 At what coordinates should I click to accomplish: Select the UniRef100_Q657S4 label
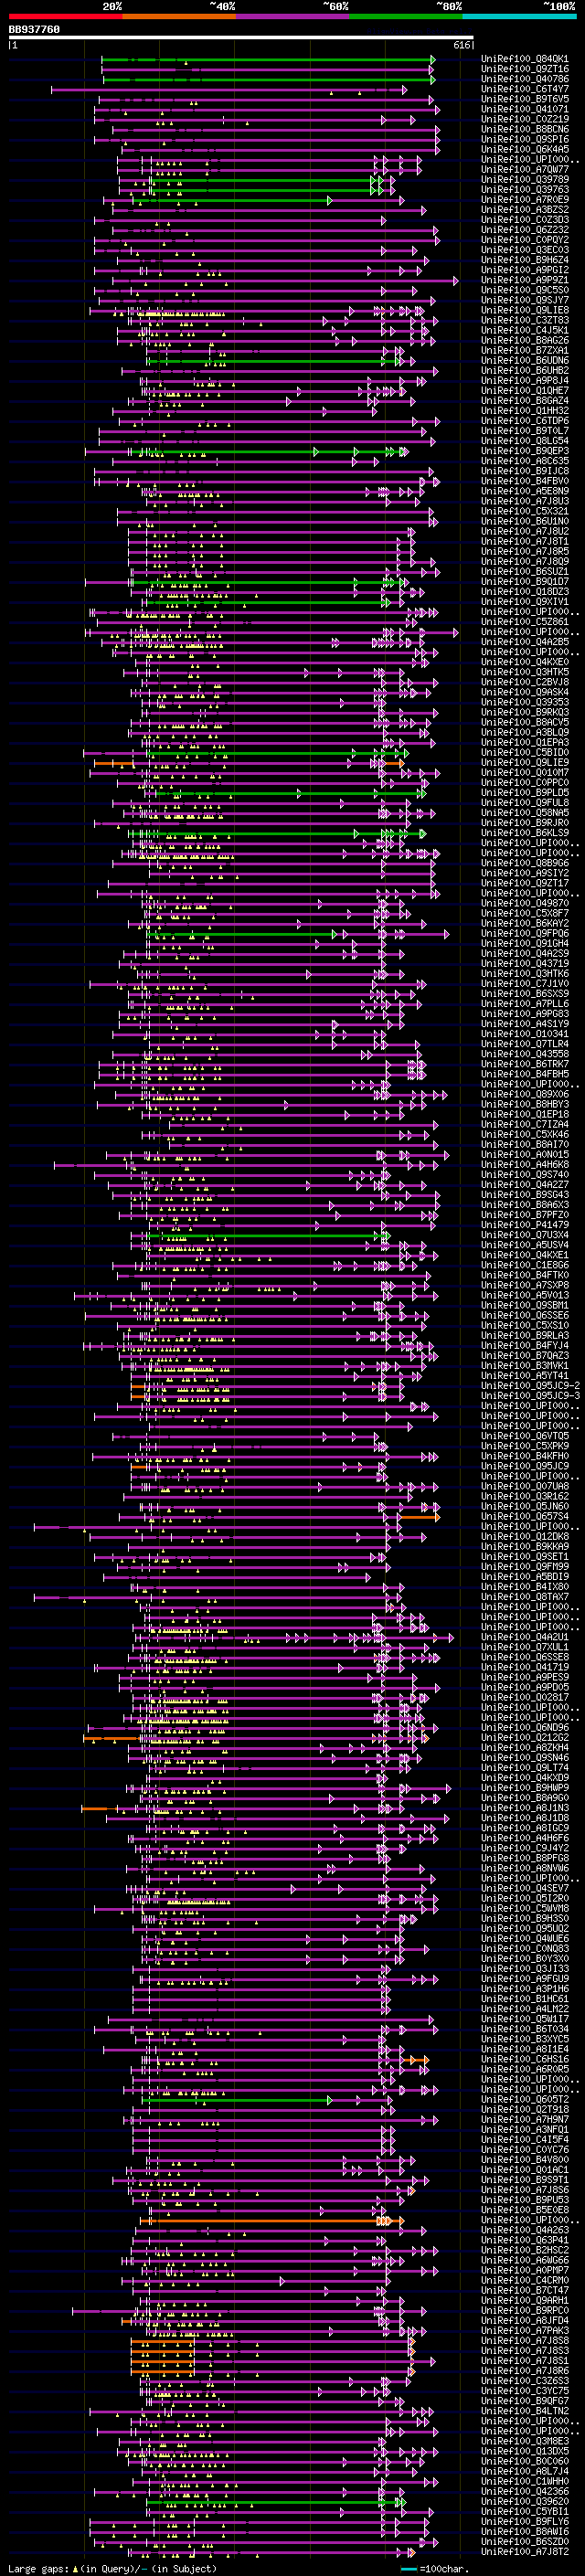tap(525, 1517)
